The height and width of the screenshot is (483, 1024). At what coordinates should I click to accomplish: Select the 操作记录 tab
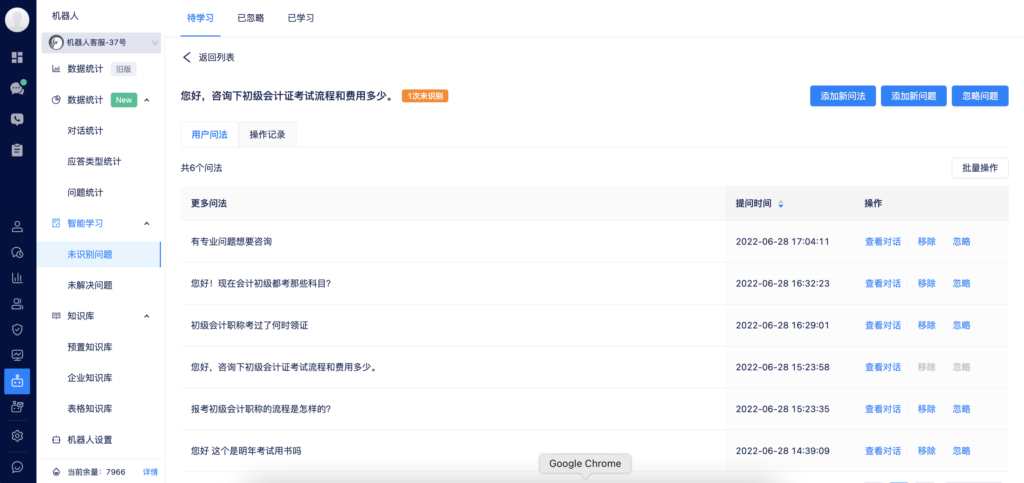pos(267,135)
